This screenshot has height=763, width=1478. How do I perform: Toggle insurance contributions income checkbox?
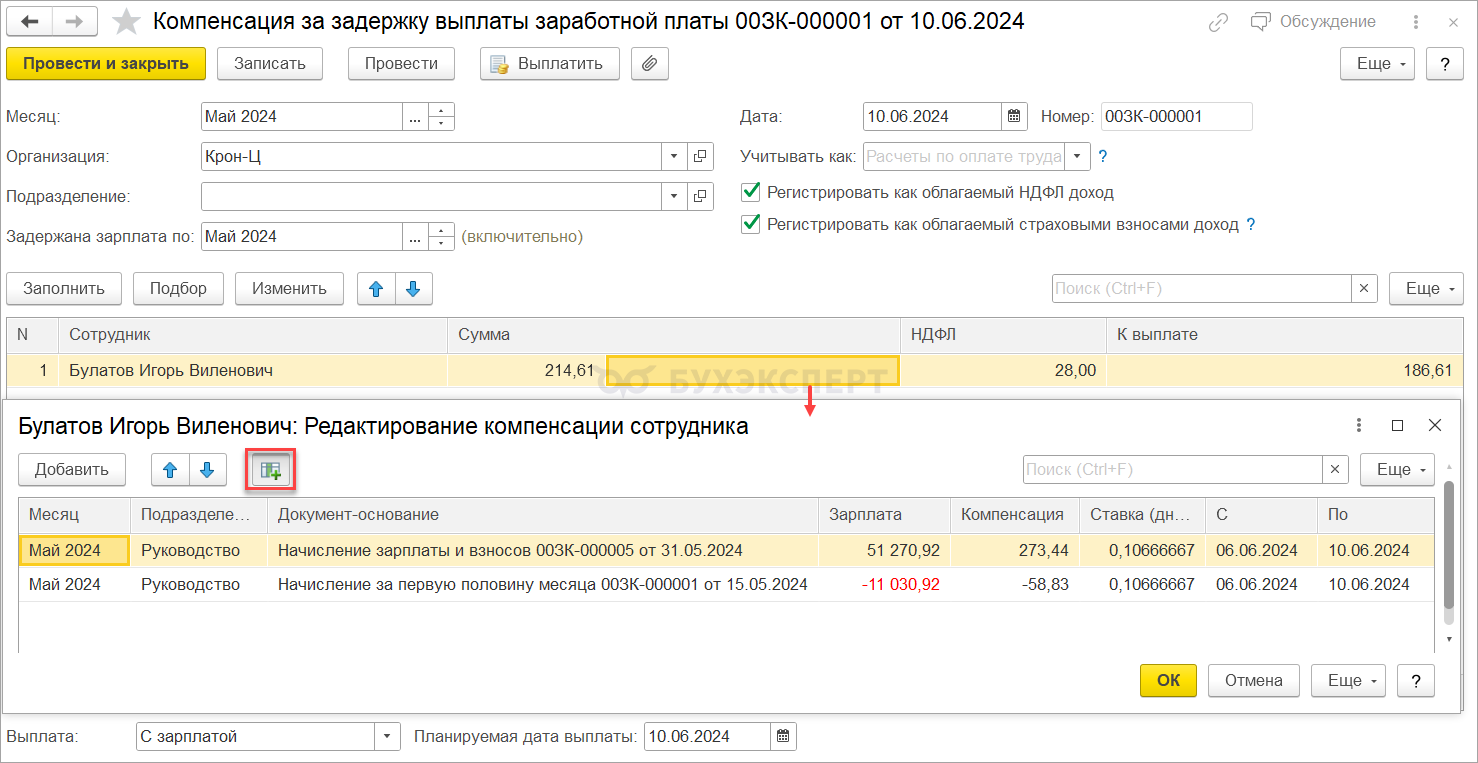750,225
